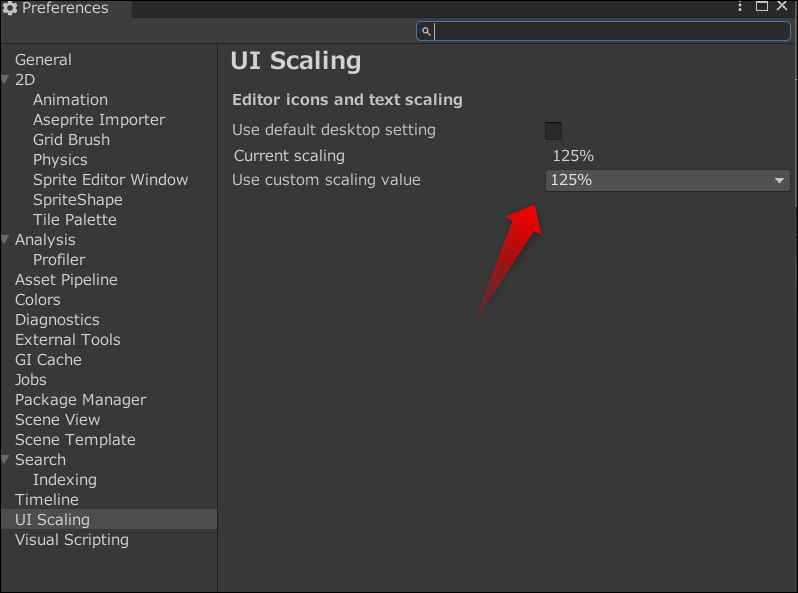
Task: Focus the preferences search field
Action: click(x=610, y=32)
